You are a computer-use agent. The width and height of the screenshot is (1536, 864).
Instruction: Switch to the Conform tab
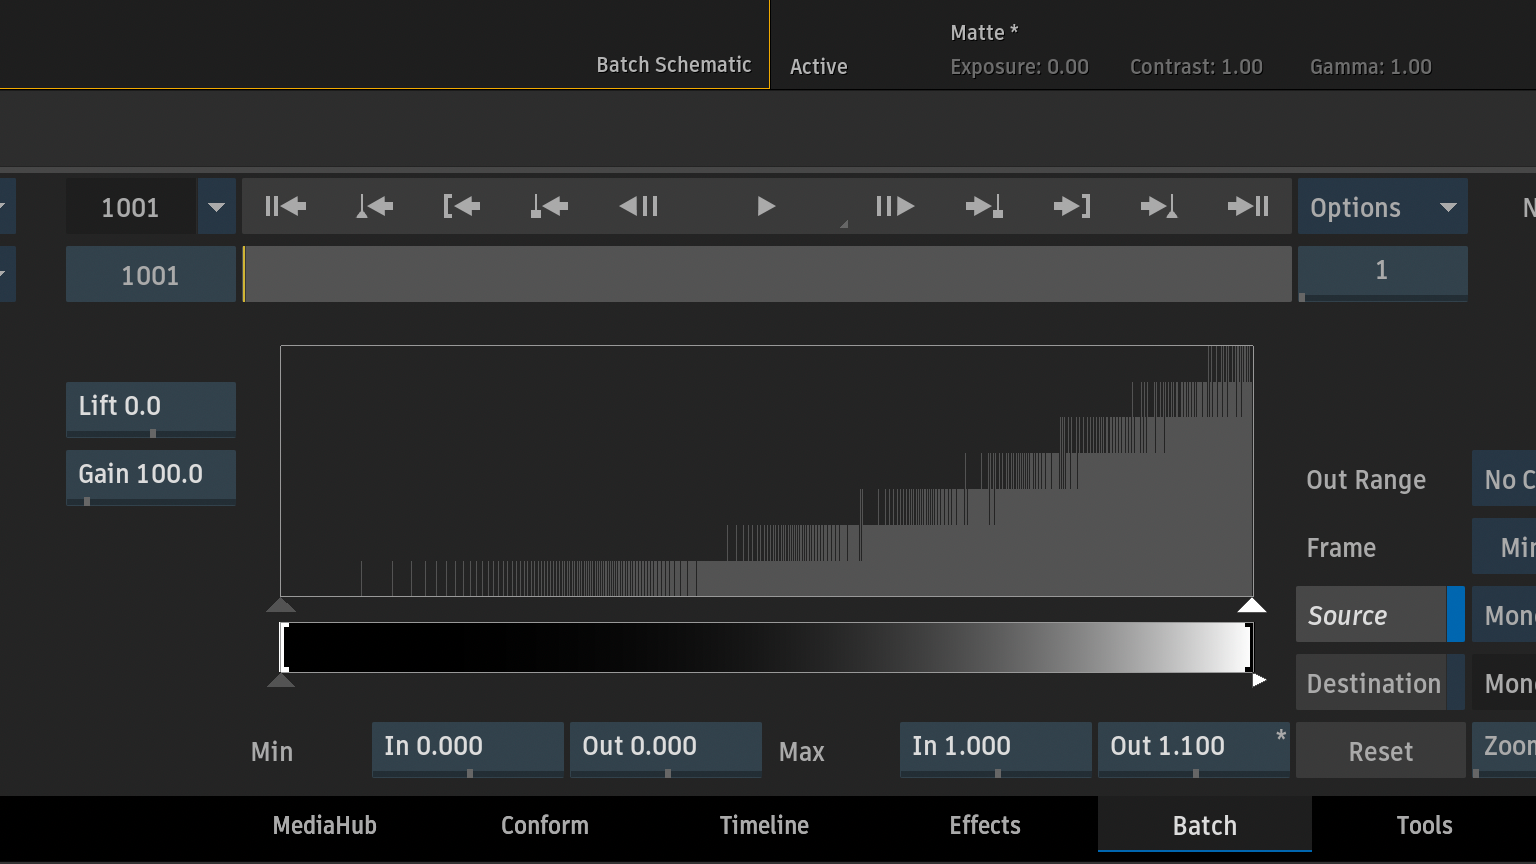(545, 825)
